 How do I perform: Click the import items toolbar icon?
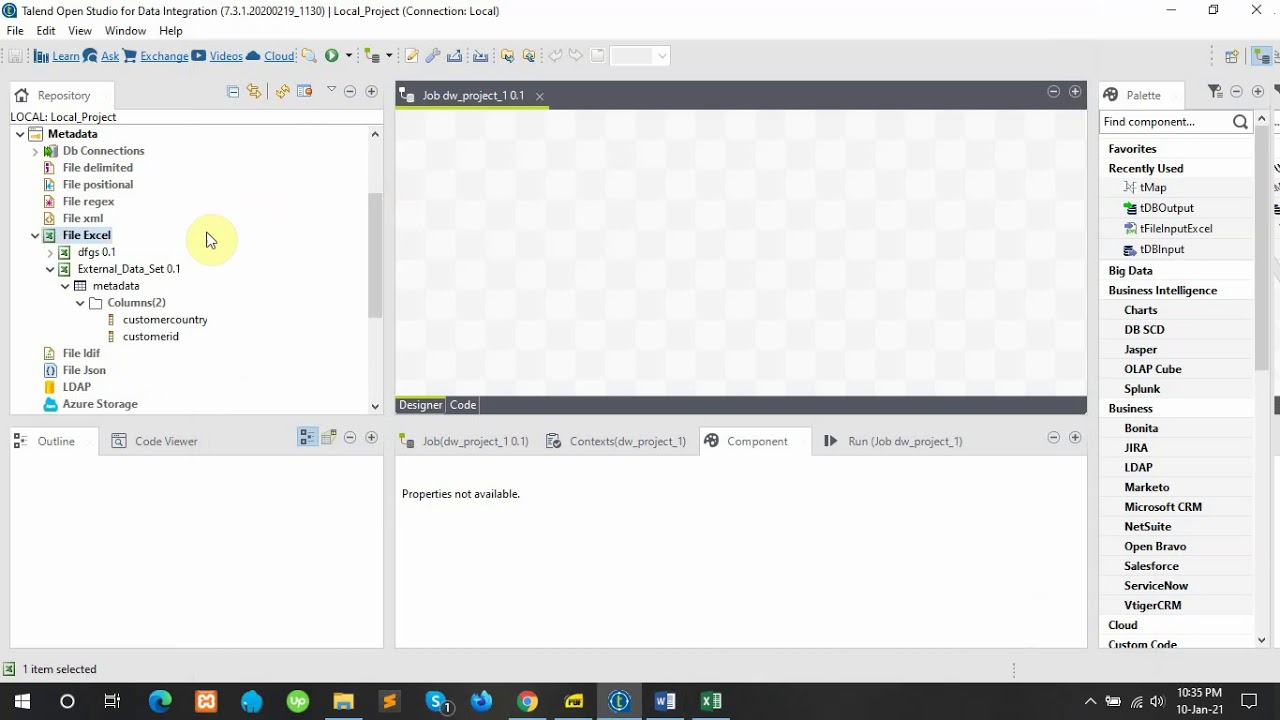(x=481, y=56)
